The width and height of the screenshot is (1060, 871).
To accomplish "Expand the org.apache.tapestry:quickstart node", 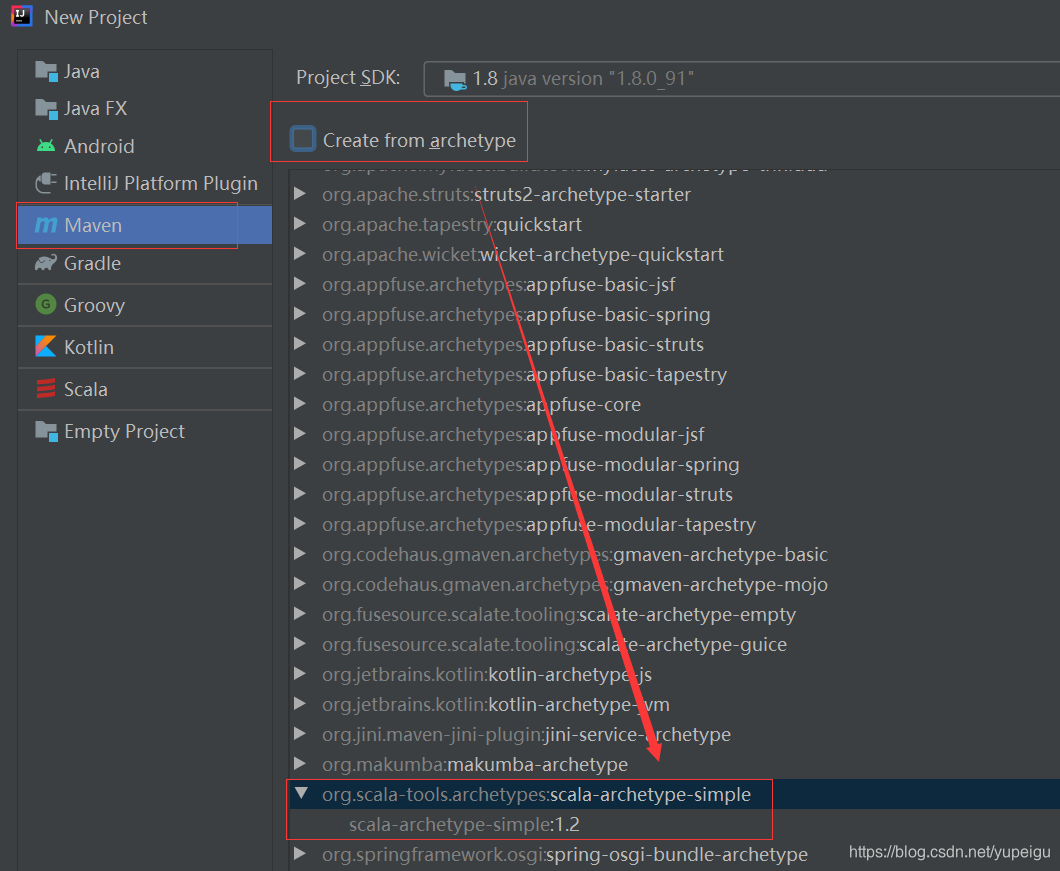I will click(300, 224).
